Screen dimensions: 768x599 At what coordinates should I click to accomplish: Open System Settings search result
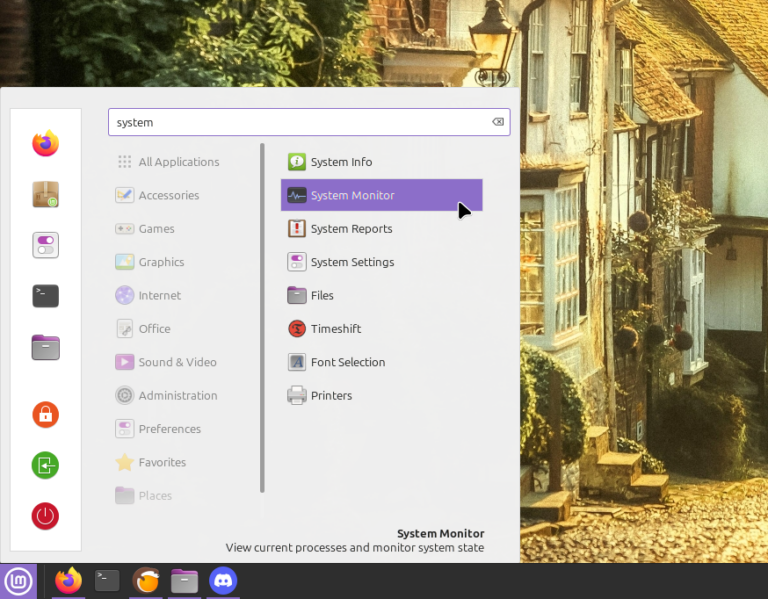[382, 262]
